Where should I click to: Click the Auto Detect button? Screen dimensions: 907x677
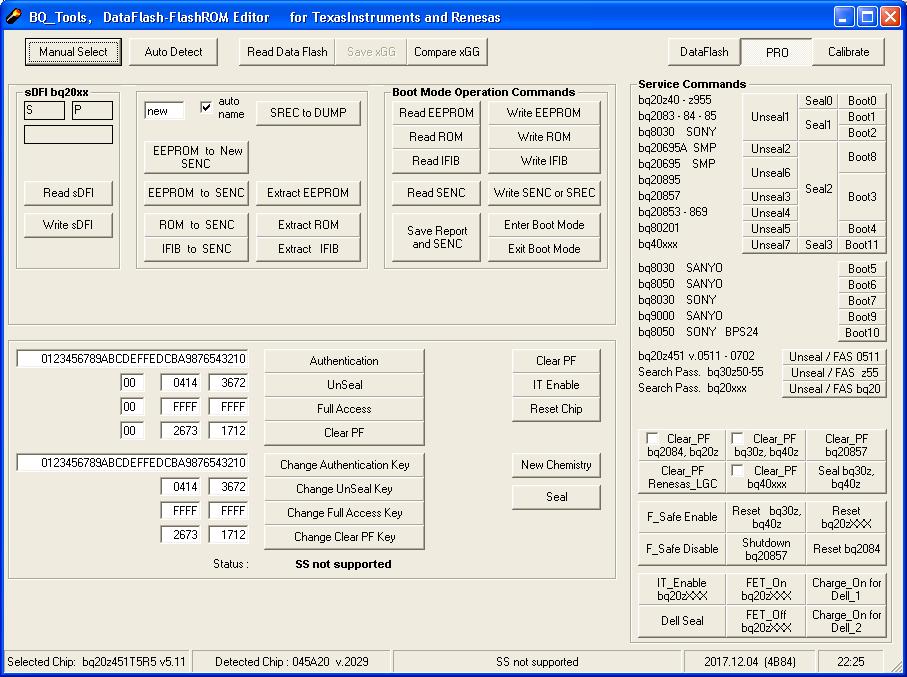174,52
